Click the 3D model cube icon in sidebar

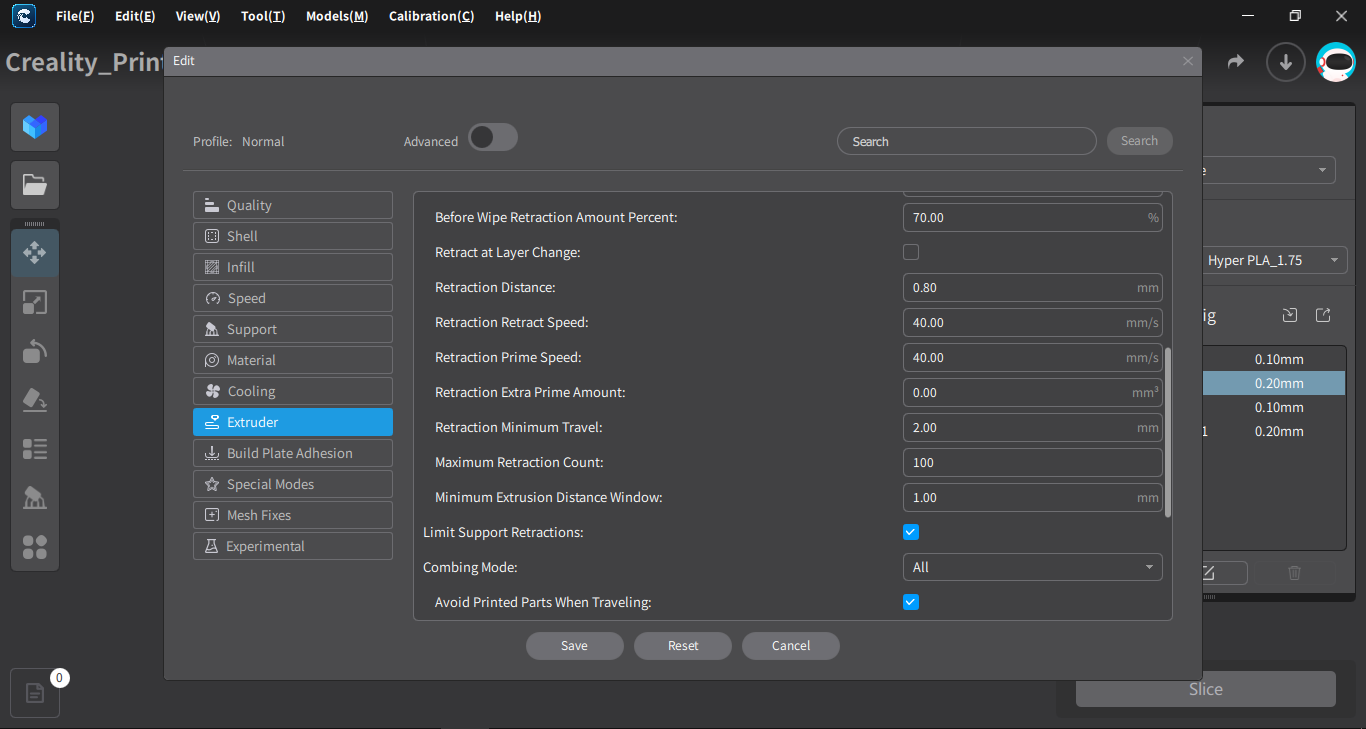pos(35,127)
